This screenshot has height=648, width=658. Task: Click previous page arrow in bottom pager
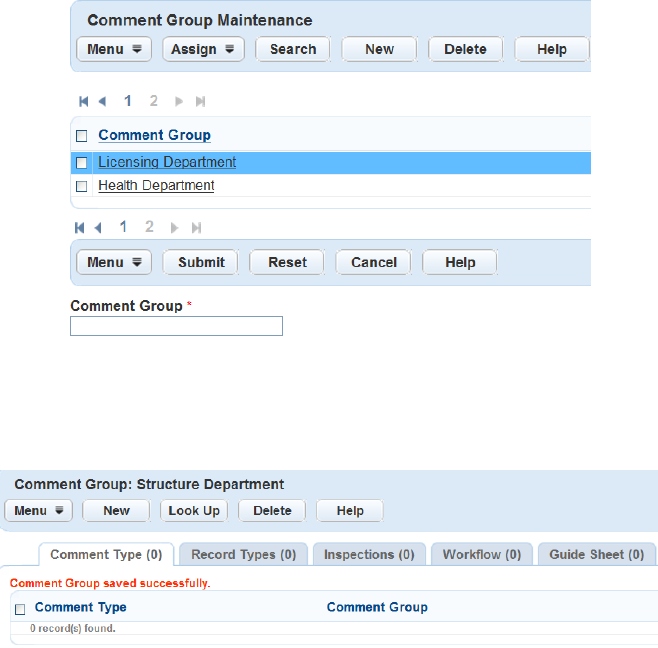[x=100, y=227]
